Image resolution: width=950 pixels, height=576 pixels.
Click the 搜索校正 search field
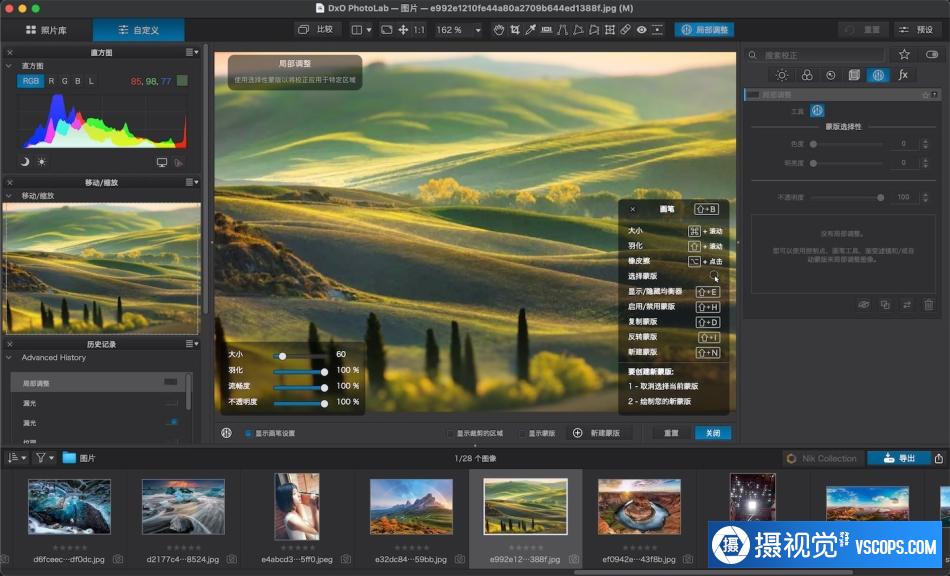click(815, 55)
